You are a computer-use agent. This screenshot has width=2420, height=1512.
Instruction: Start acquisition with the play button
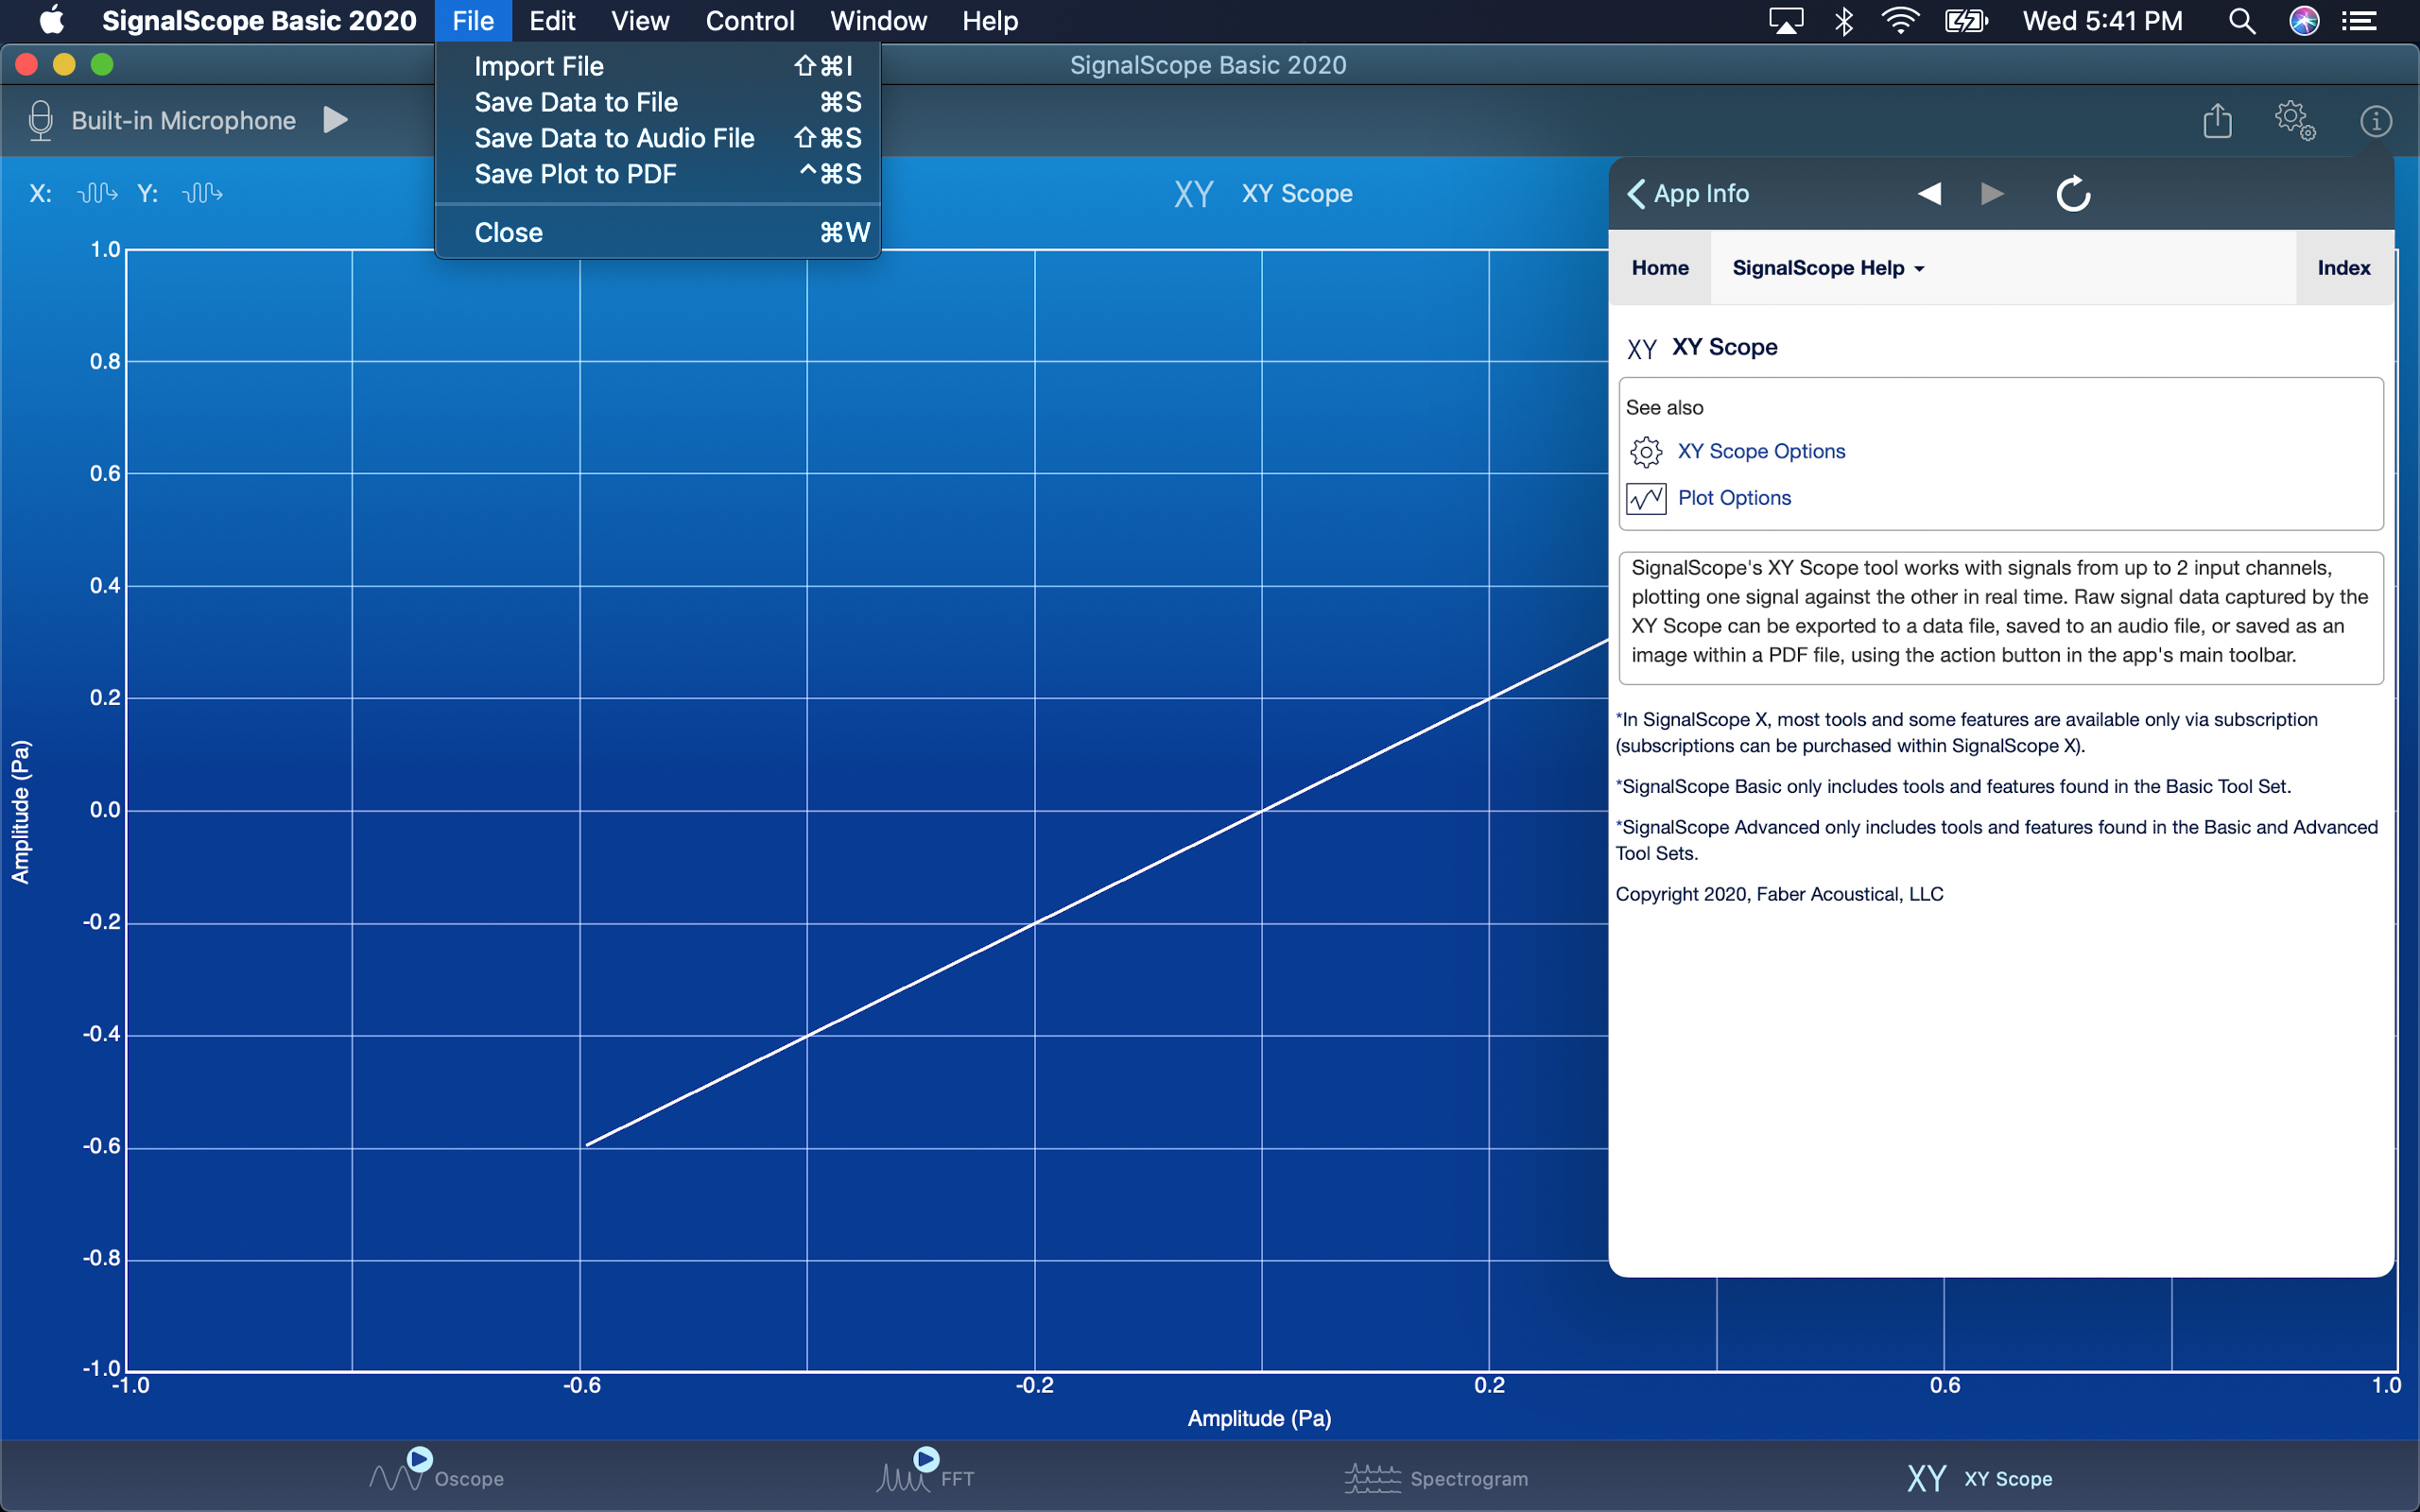(x=336, y=120)
